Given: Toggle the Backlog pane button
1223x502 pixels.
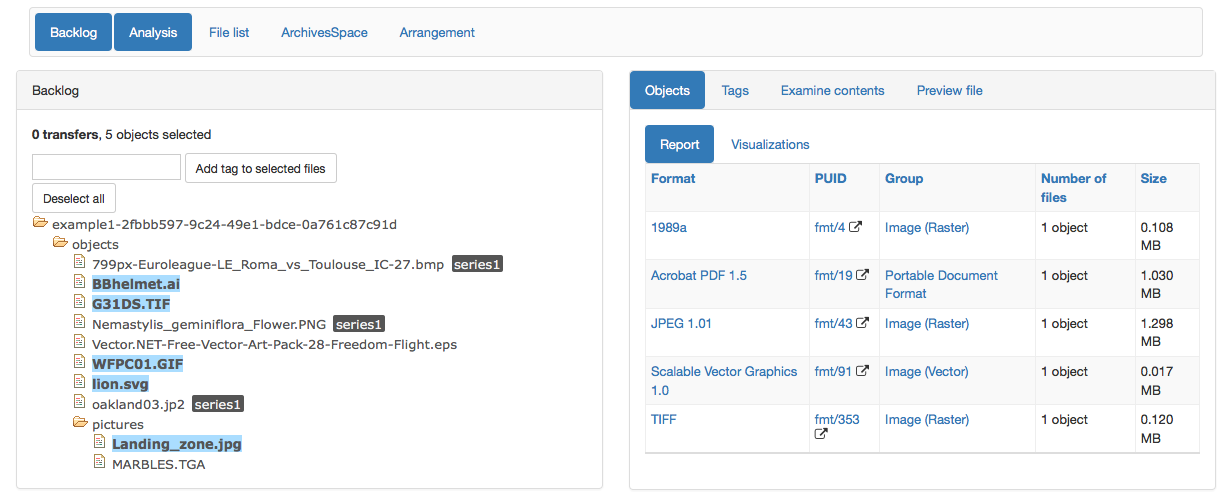Looking at the screenshot, I should click(73, 33).
